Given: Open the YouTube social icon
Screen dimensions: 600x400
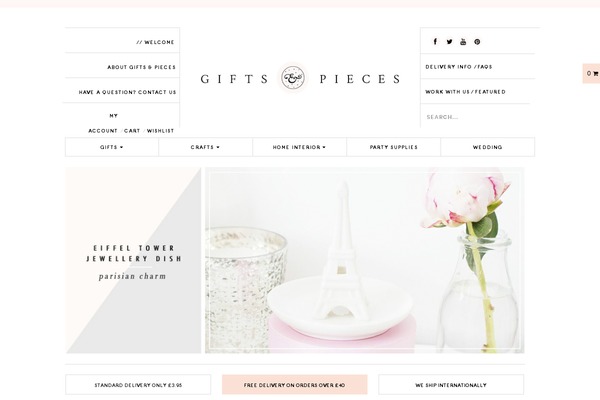Looking at the screenshot, I should 463,41.
